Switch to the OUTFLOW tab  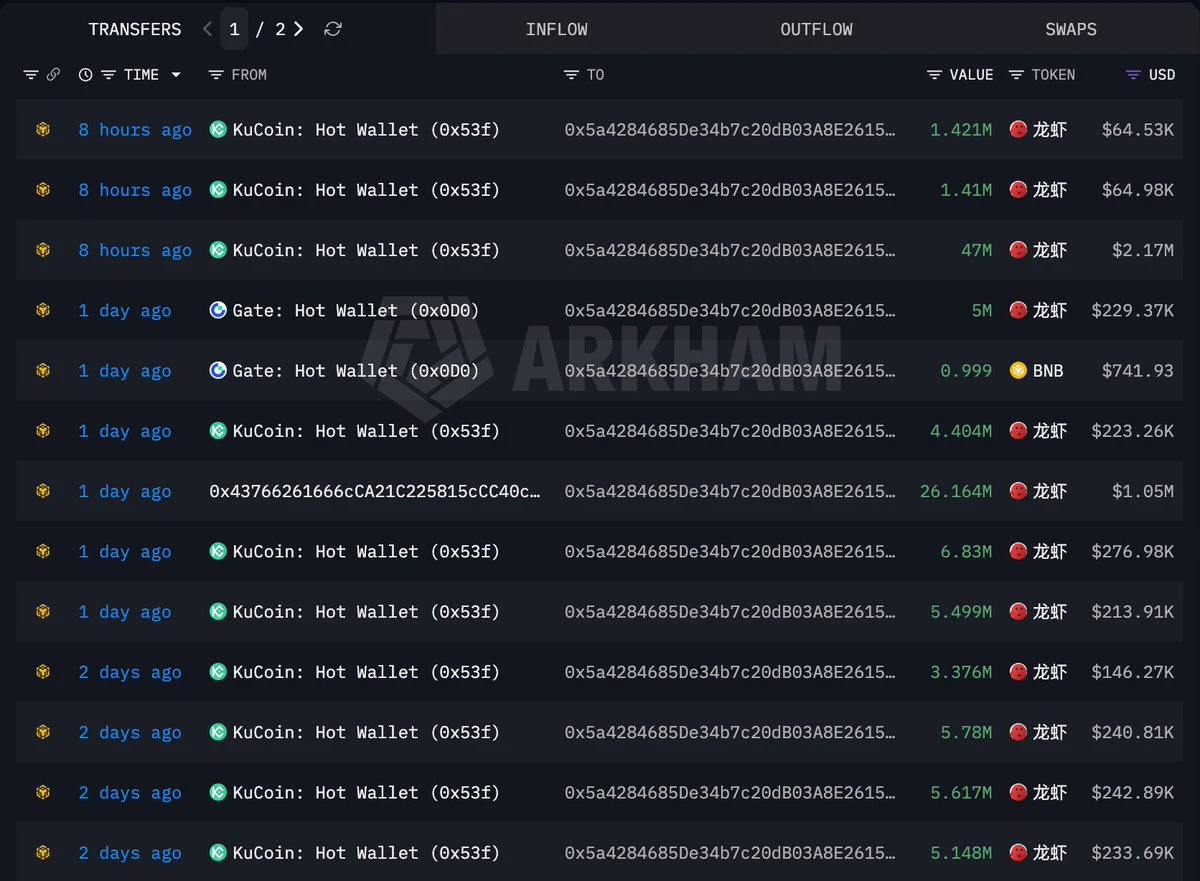[816, 29]
